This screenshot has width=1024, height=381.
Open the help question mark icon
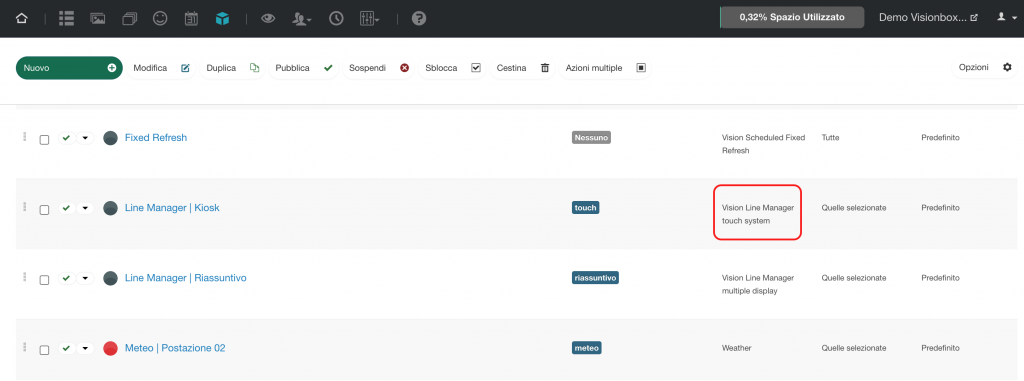[419, 18]
